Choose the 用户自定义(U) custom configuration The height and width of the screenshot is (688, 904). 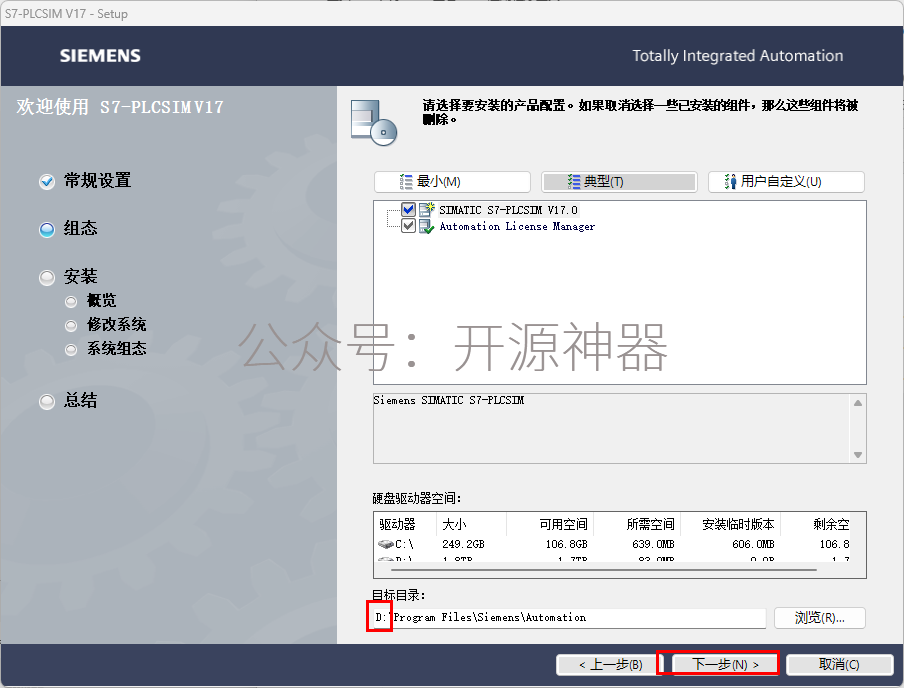[786, 182]
